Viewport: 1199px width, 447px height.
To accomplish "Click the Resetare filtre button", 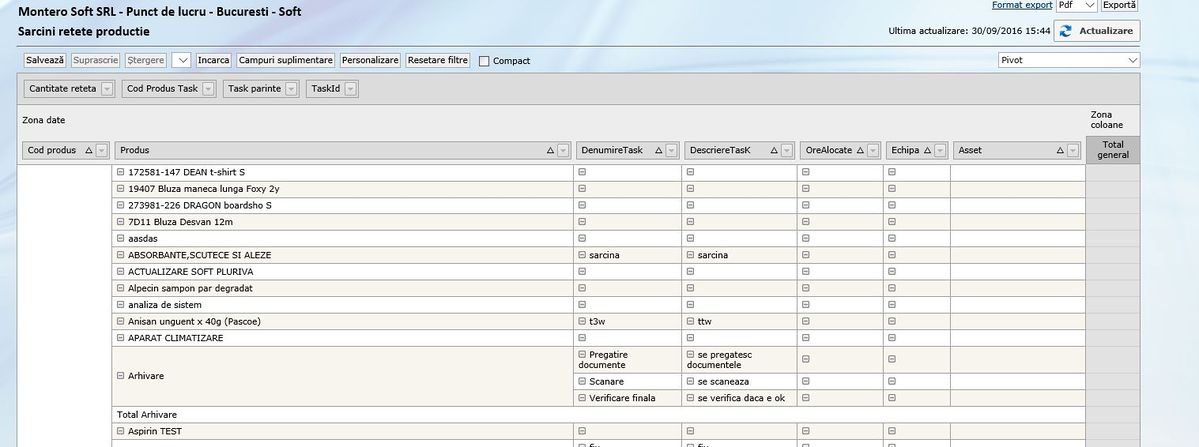I will pyautogui.click(x=438, y=60).
